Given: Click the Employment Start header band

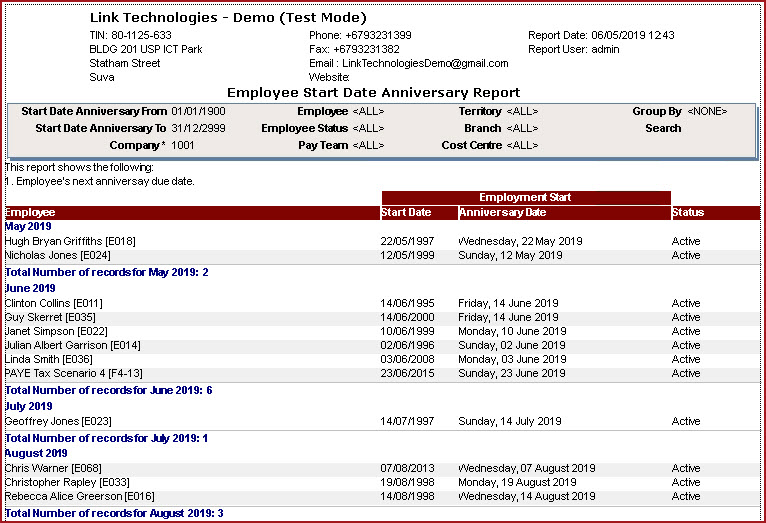Looking at the screenshot, I should [x=525, y=197].
